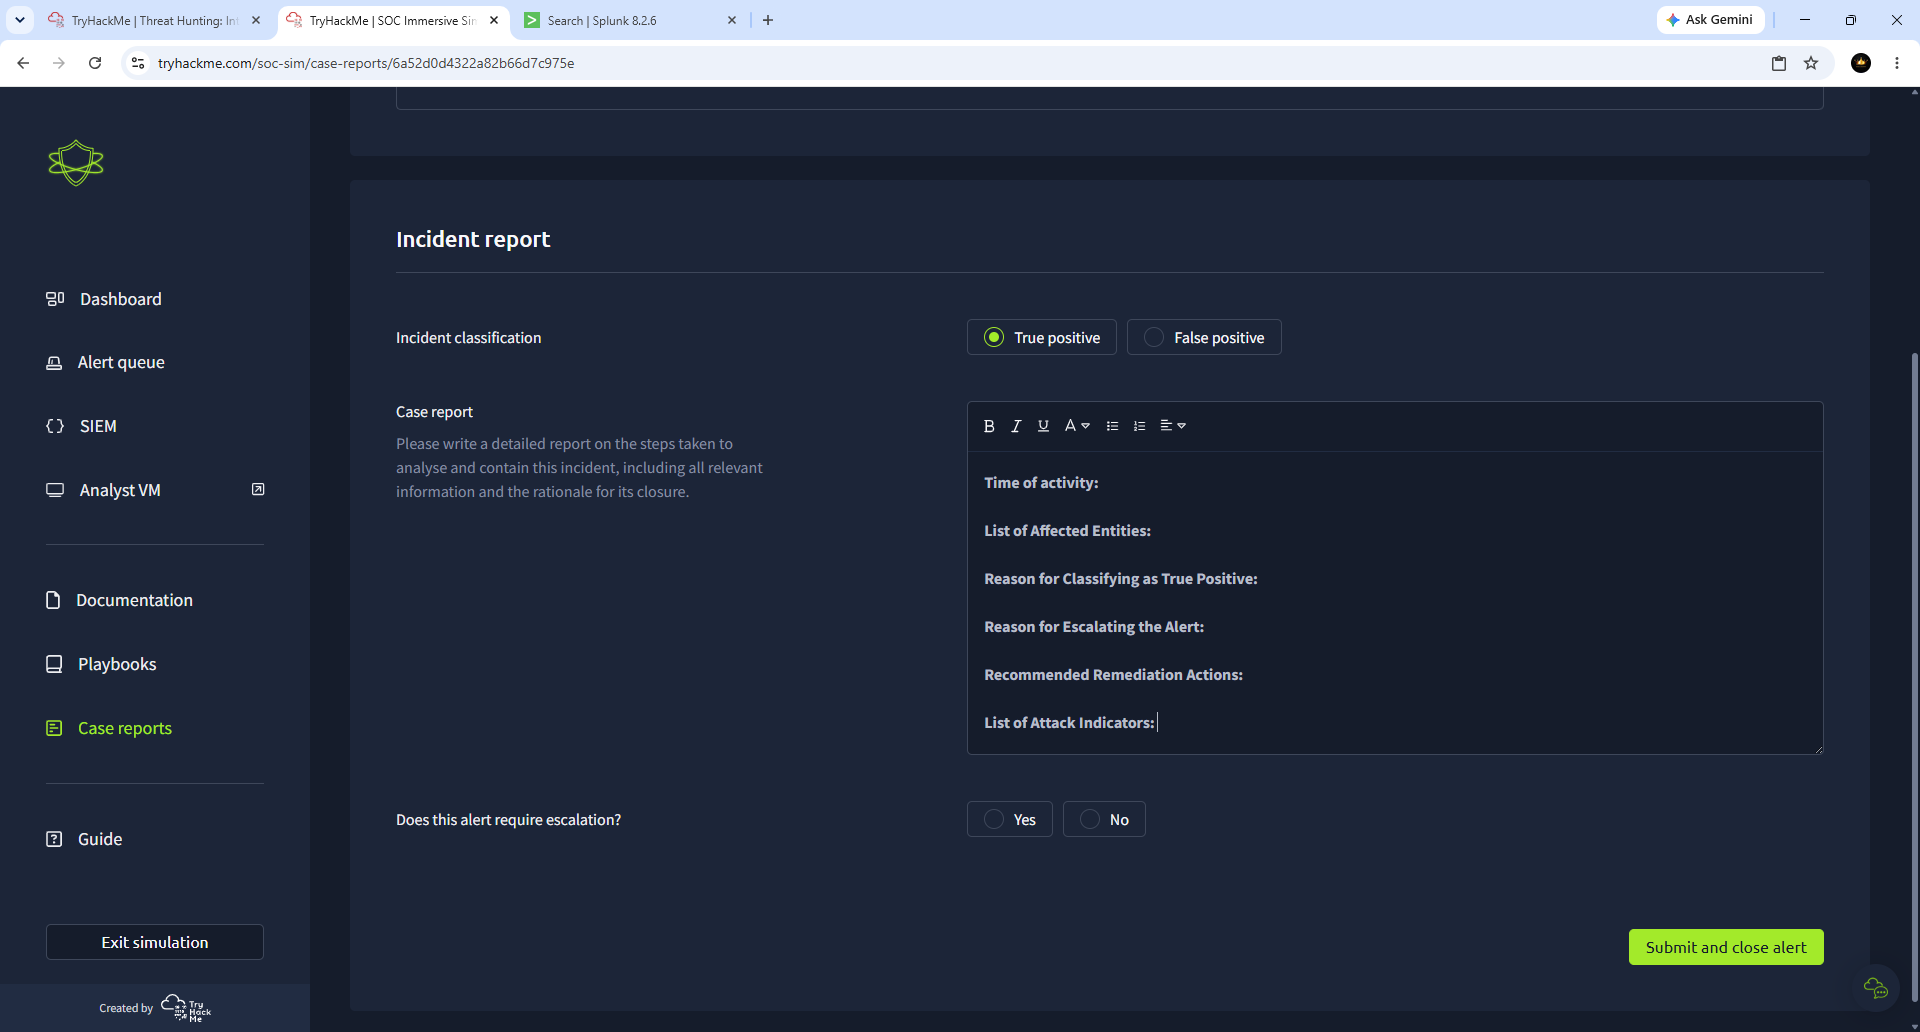Toggle underline formatting in editor toolbar
Image resolution: width=1920 pixels, height=1032 pixels.
1043,426
